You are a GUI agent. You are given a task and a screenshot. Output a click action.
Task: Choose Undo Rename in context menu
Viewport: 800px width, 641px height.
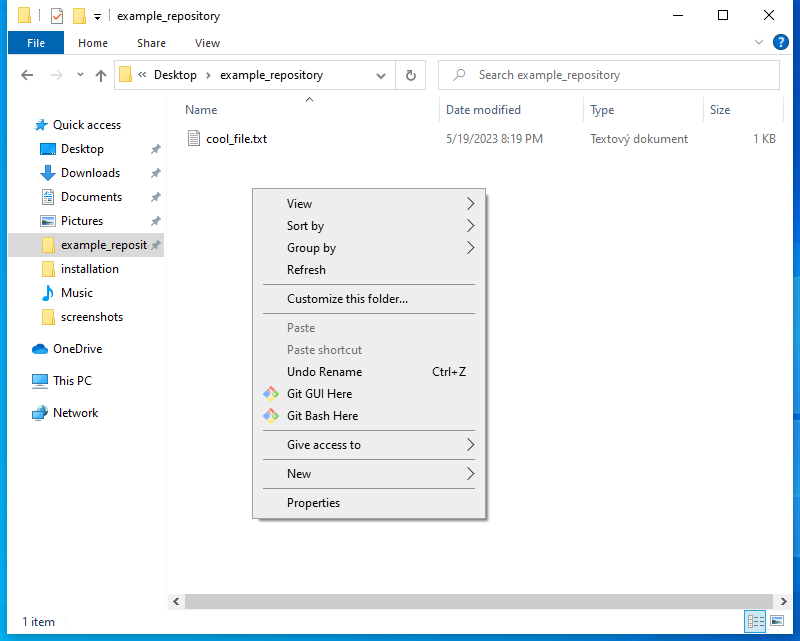tap(368, 372)
